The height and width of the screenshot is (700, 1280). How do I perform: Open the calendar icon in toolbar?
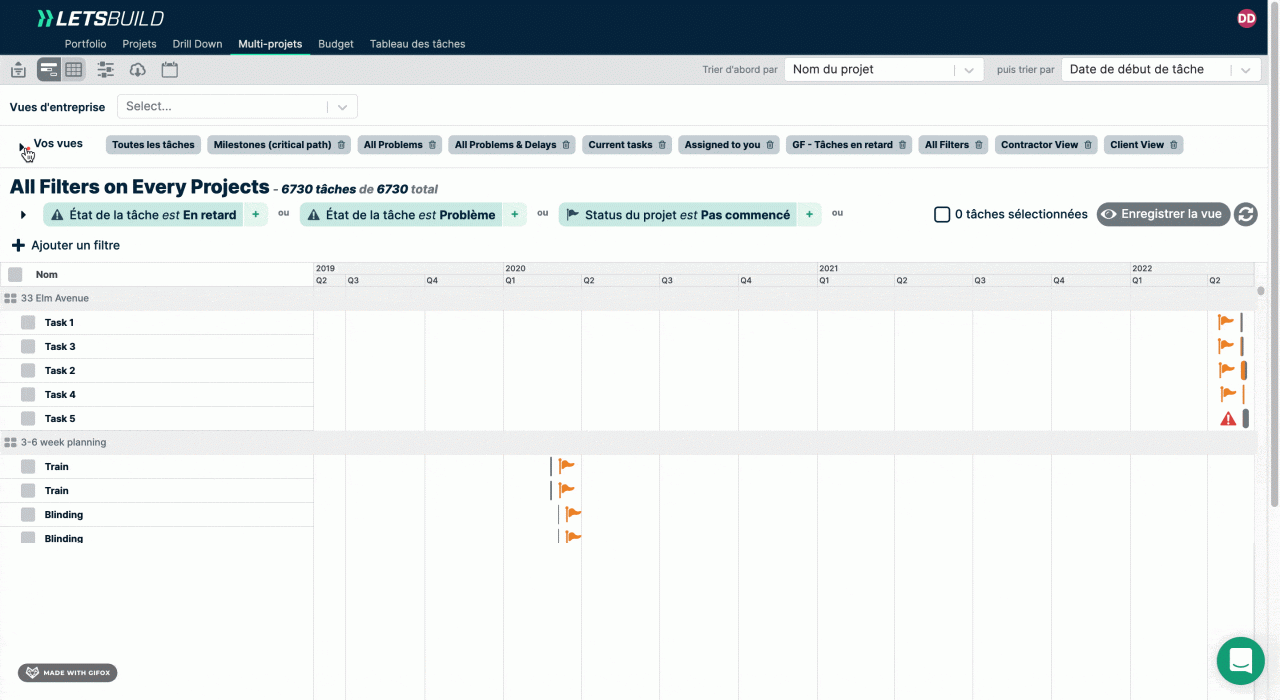[x=170, y=69]
